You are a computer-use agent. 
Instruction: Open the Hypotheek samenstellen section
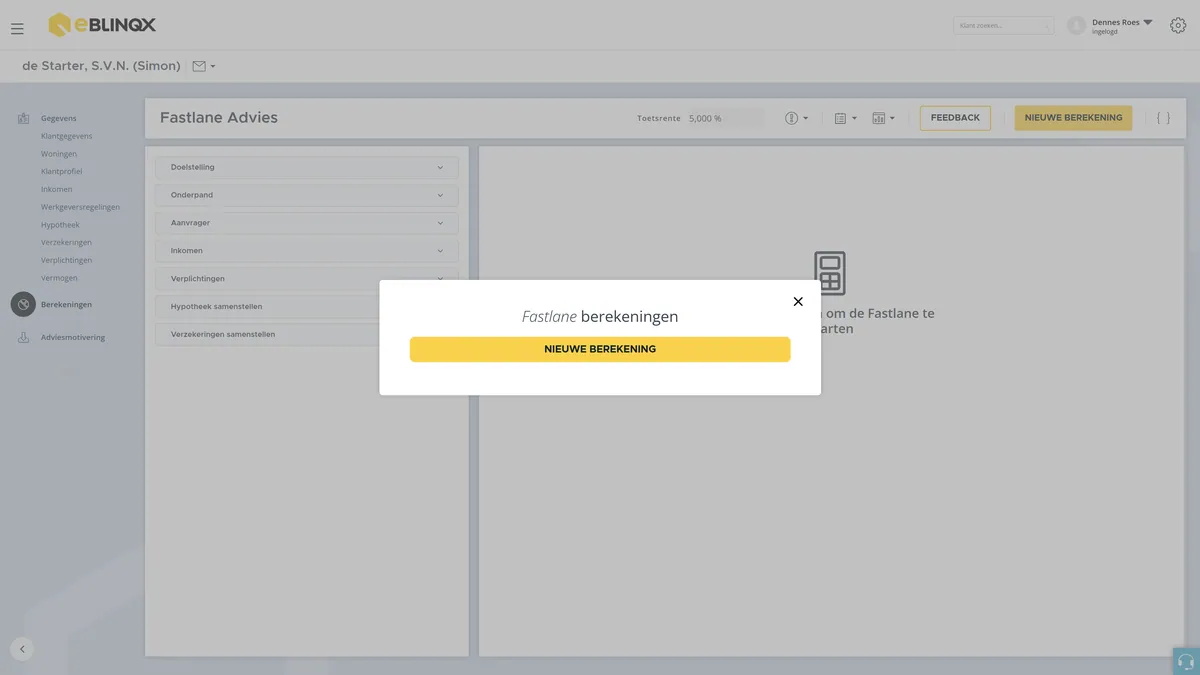point(267,307)
